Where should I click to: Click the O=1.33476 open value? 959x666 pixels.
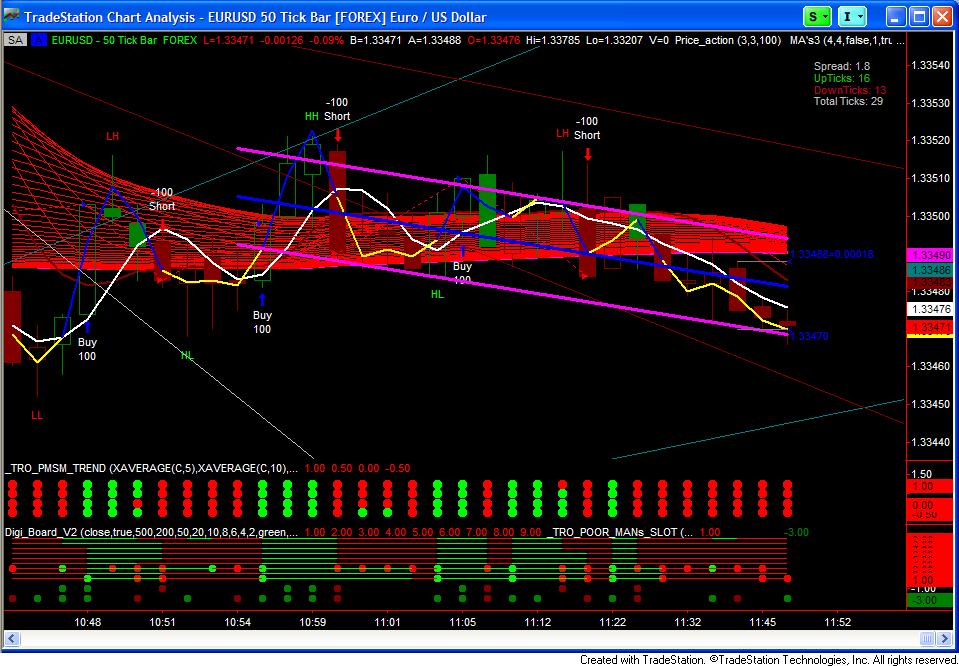click(x=496, y=40)
